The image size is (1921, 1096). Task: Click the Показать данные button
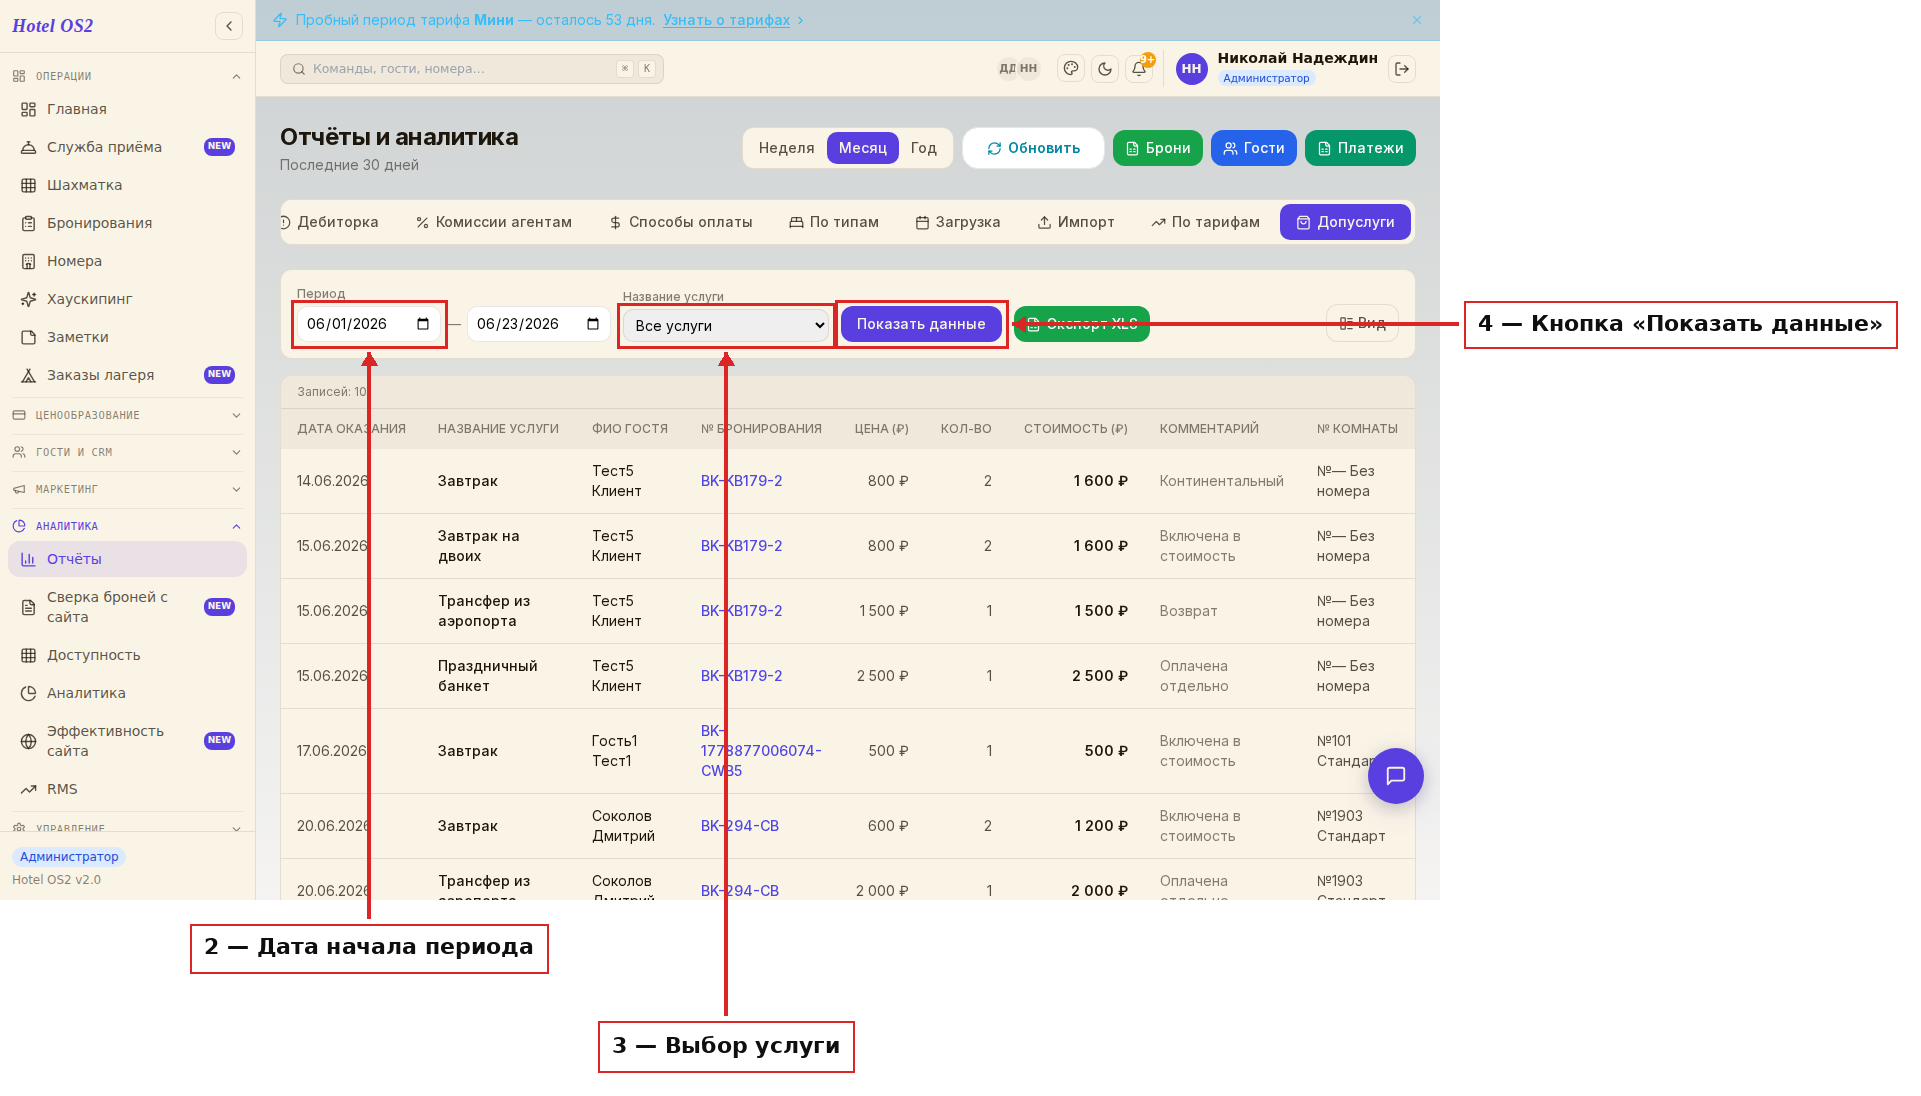click(x=921, y=324)
